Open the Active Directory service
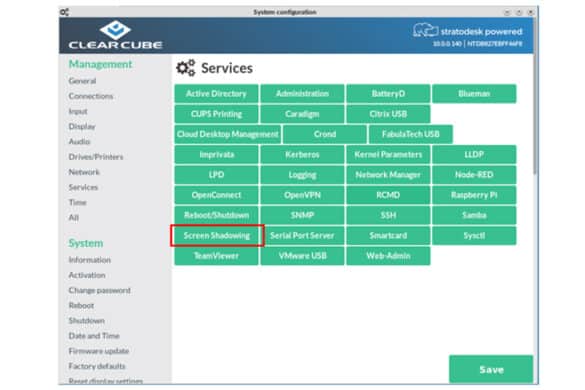The image size is (585, 390). point(216,94)
